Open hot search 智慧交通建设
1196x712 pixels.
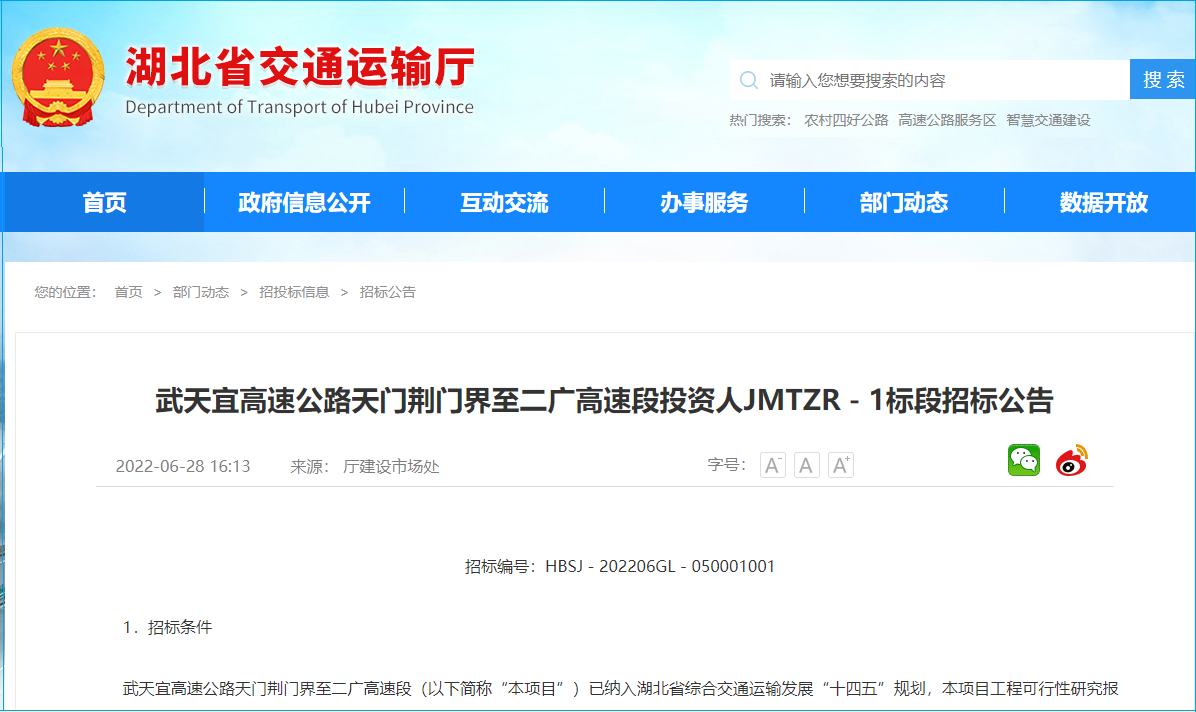[x=1048, y=120]
